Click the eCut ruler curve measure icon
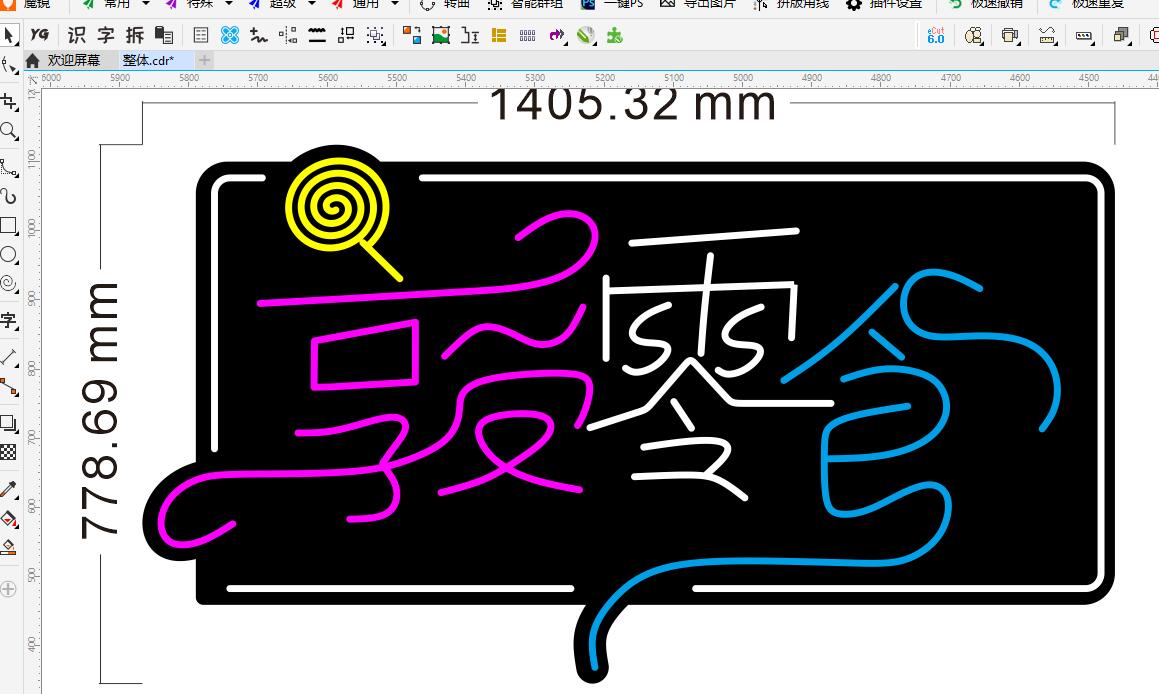Viewport: 1159px width, 694px height. pos(1047,35)
